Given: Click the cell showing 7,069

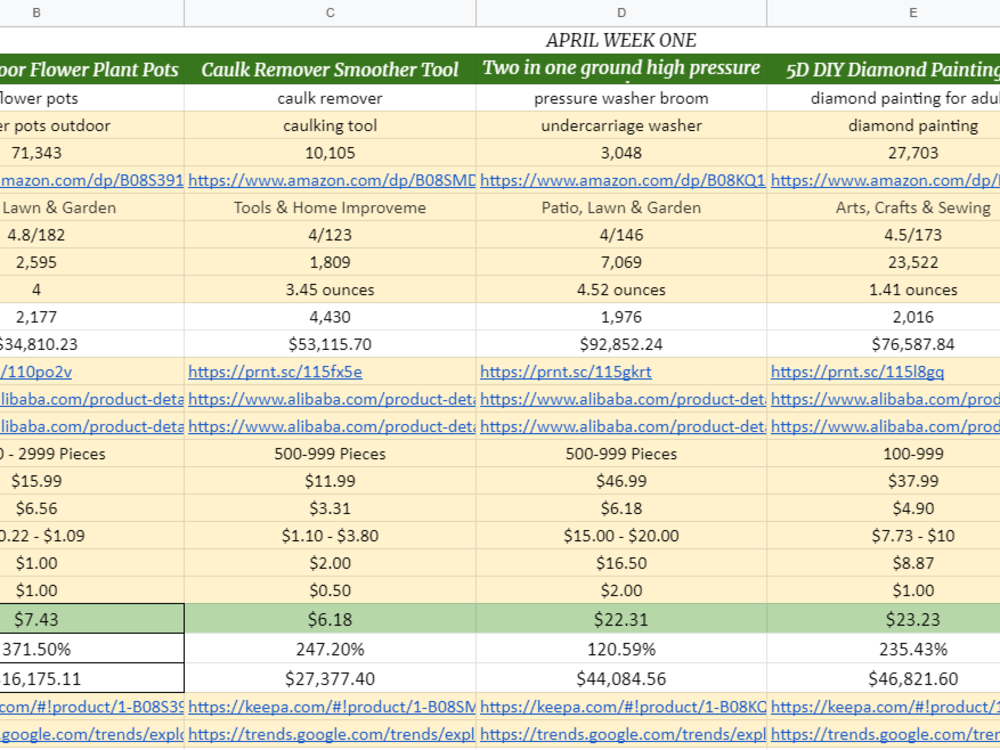Looking at the screenshot, I should pyautogui.click(x=621, y=263).
